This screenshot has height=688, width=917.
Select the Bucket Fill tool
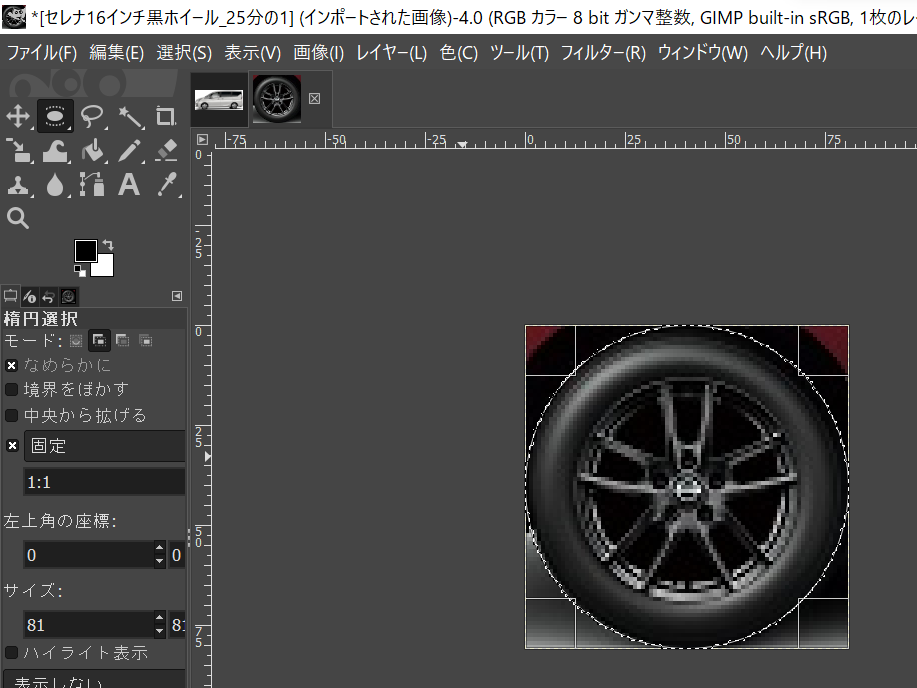[93, 151]
